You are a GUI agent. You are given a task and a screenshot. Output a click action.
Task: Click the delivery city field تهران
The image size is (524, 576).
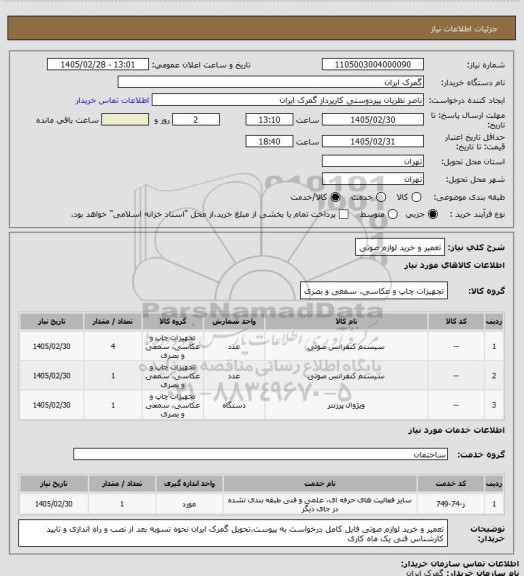point(373,179)
